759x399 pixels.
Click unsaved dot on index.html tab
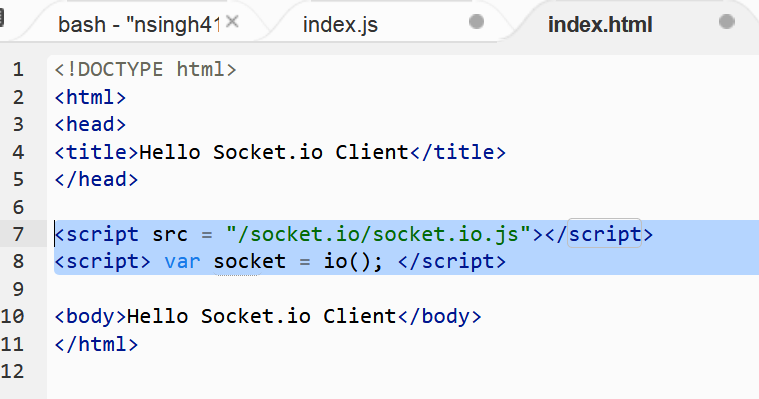coord(727,22)
